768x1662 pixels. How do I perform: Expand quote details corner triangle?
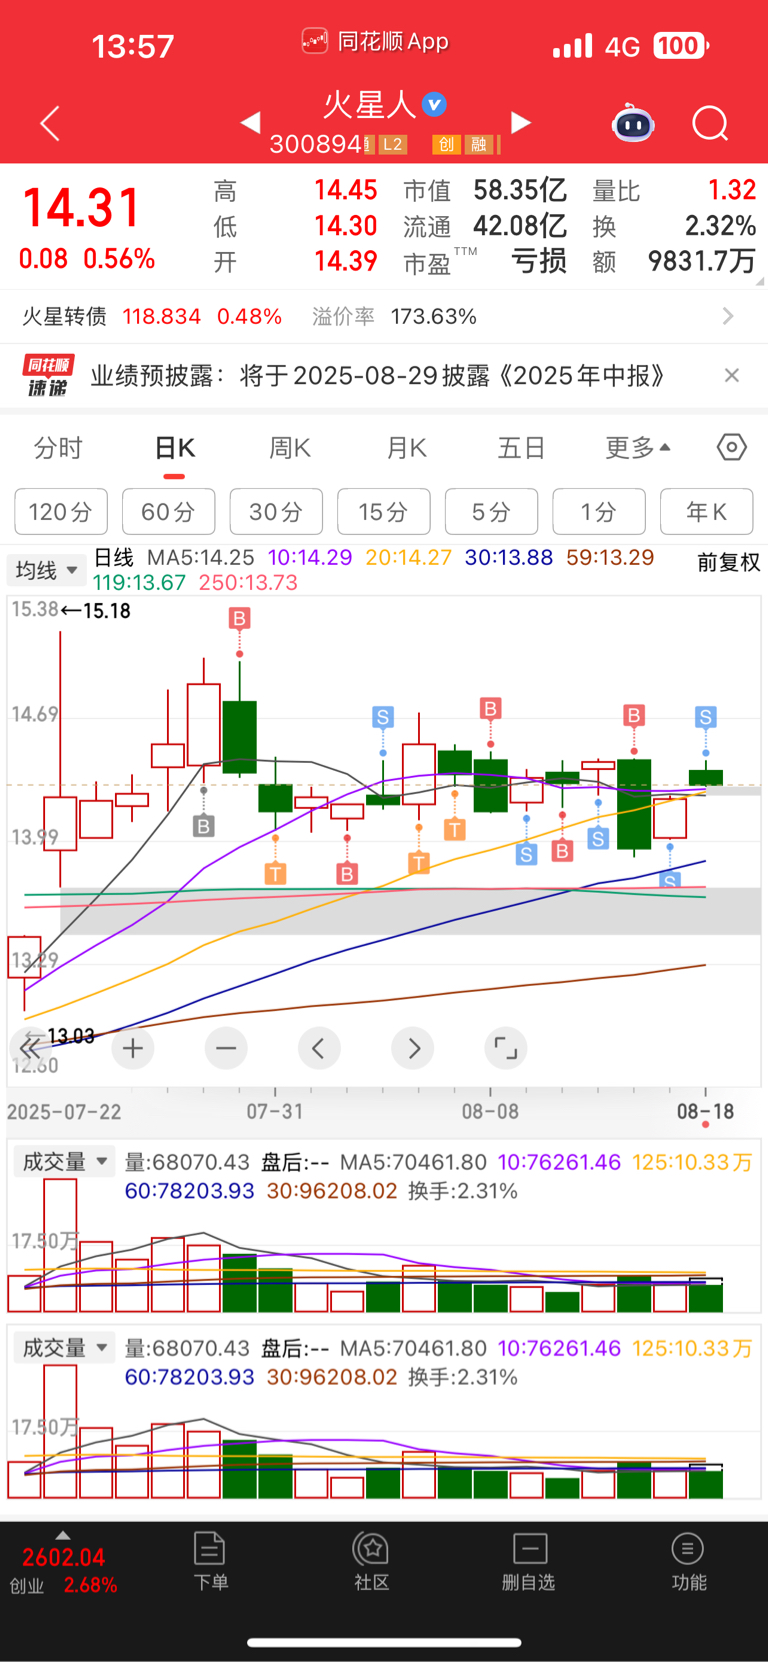coord(761,282)
